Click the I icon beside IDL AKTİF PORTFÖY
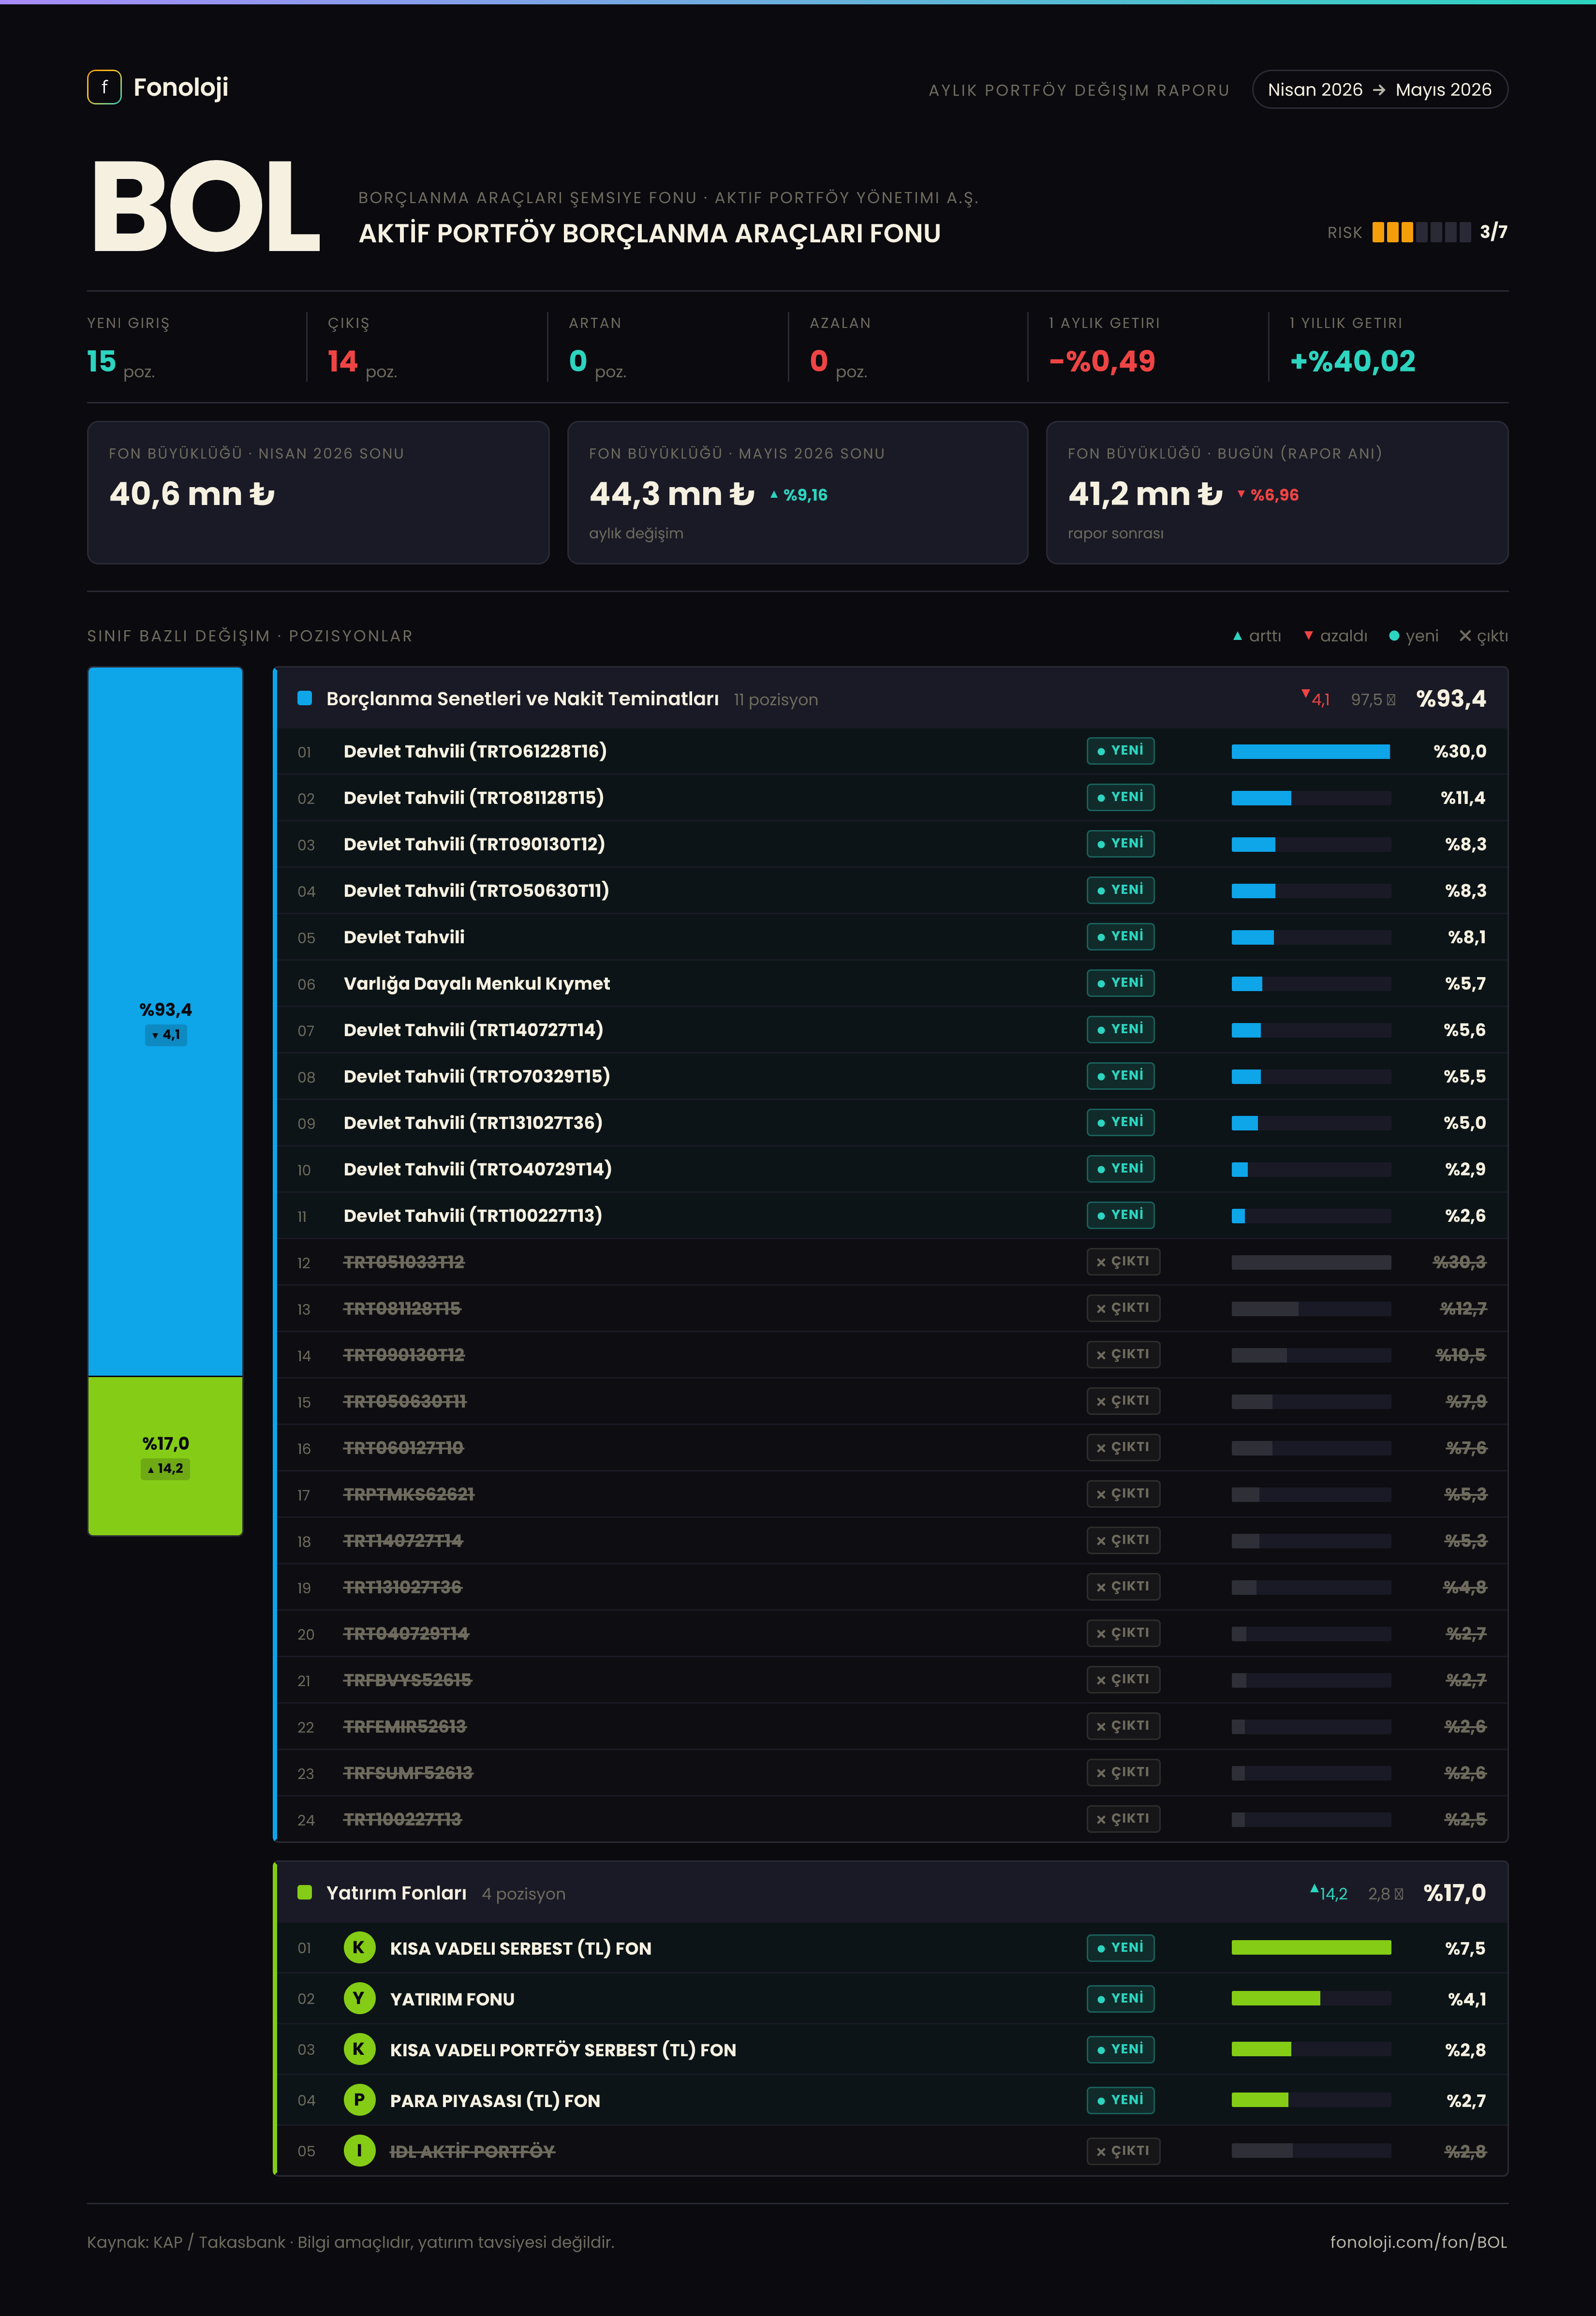Image resolution: width=1596 pixels, height=2316 pixels. point(359,2151)
